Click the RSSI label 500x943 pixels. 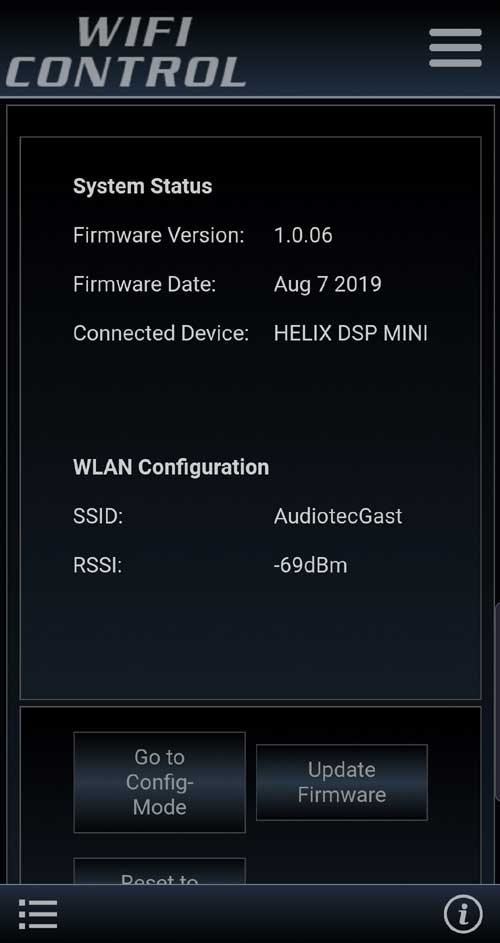point(97,565)
